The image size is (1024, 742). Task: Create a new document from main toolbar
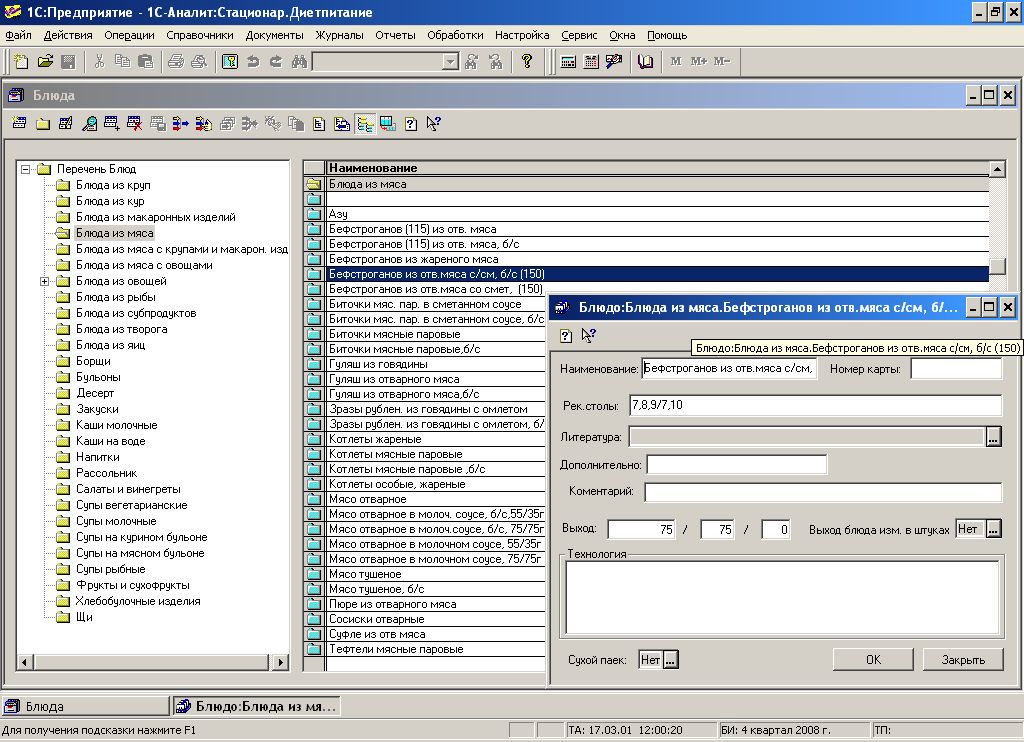pyautogui.click(x=21, y=61)
